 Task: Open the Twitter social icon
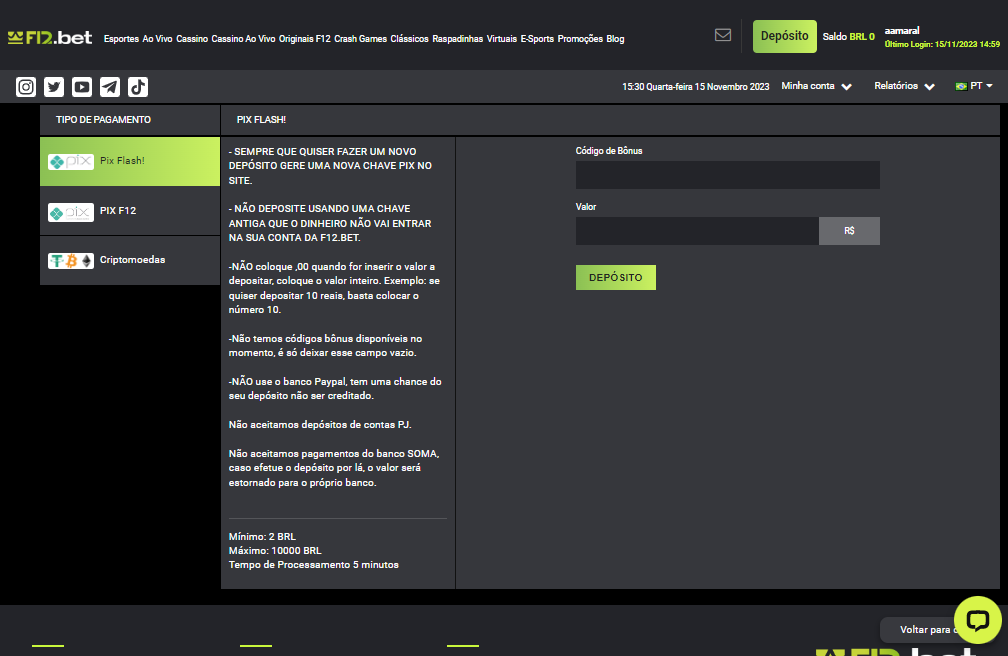(54, 87)
